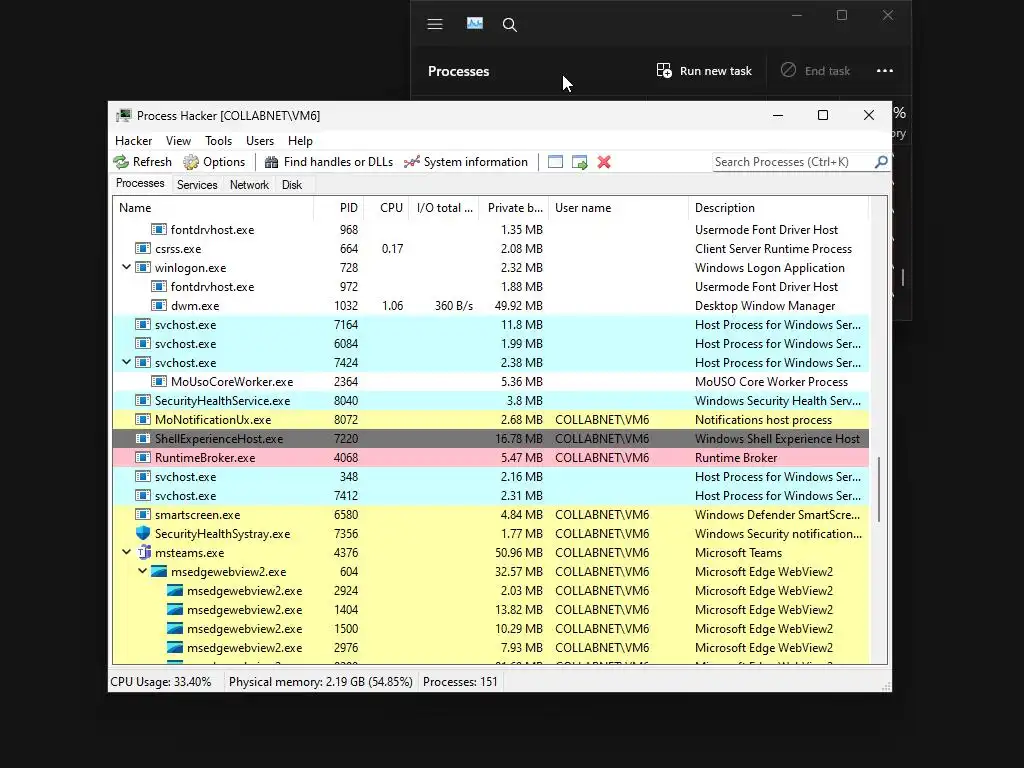Select the ShellExperienceHost.exe row
Screen dimensions: 1024x768
click(x=491, y=439)
